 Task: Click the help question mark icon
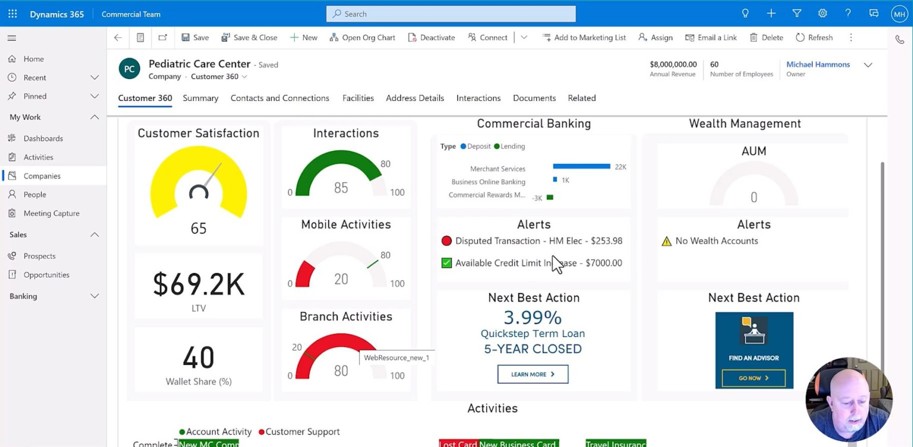pos(848,13)
